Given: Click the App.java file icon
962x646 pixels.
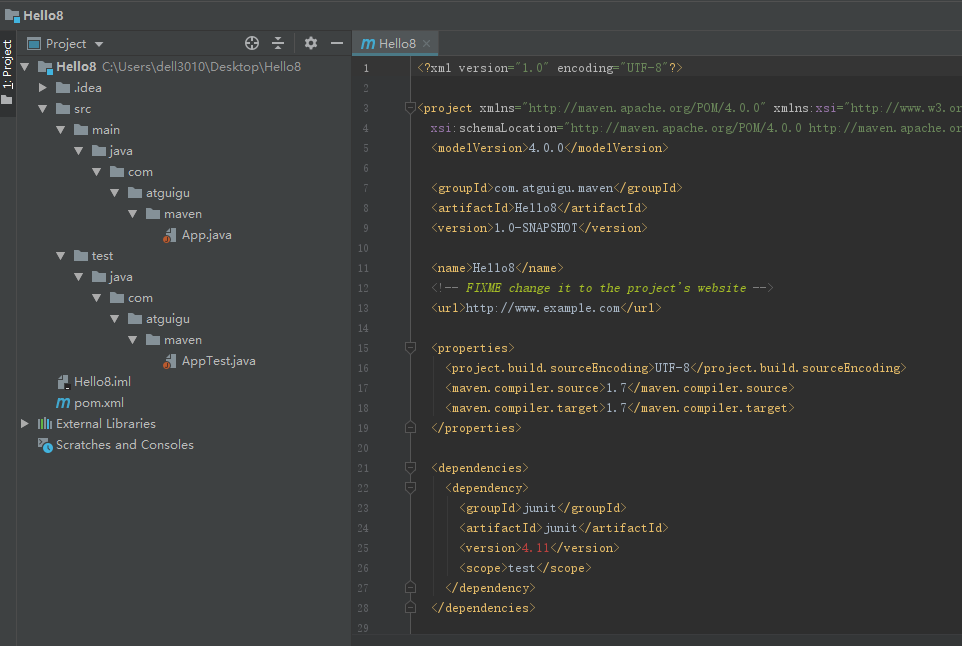Looking at the screenshot, I should (170, 235).
